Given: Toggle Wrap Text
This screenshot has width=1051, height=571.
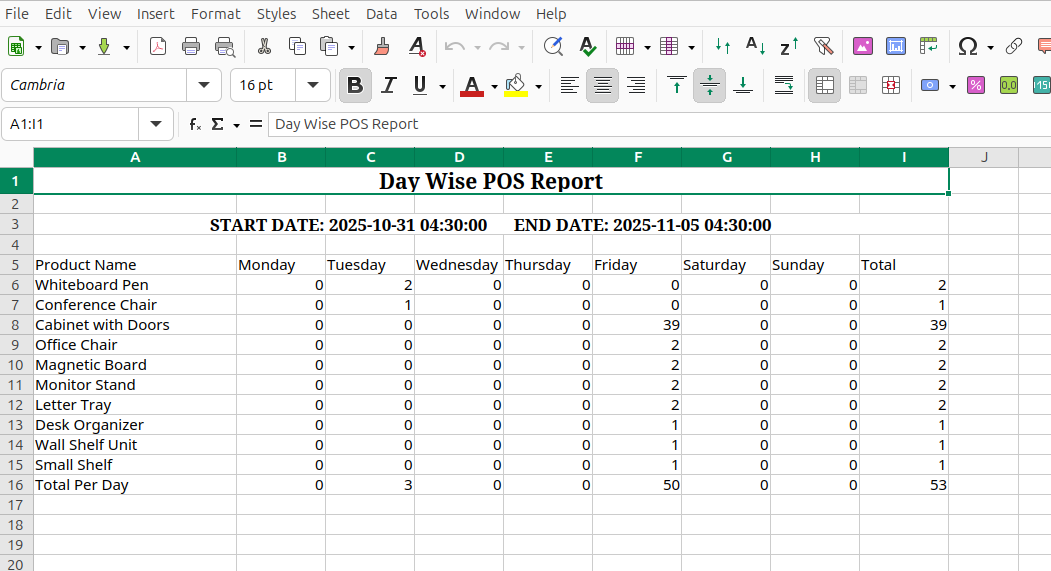Looking at the screenshot, I should coord(784,85).
